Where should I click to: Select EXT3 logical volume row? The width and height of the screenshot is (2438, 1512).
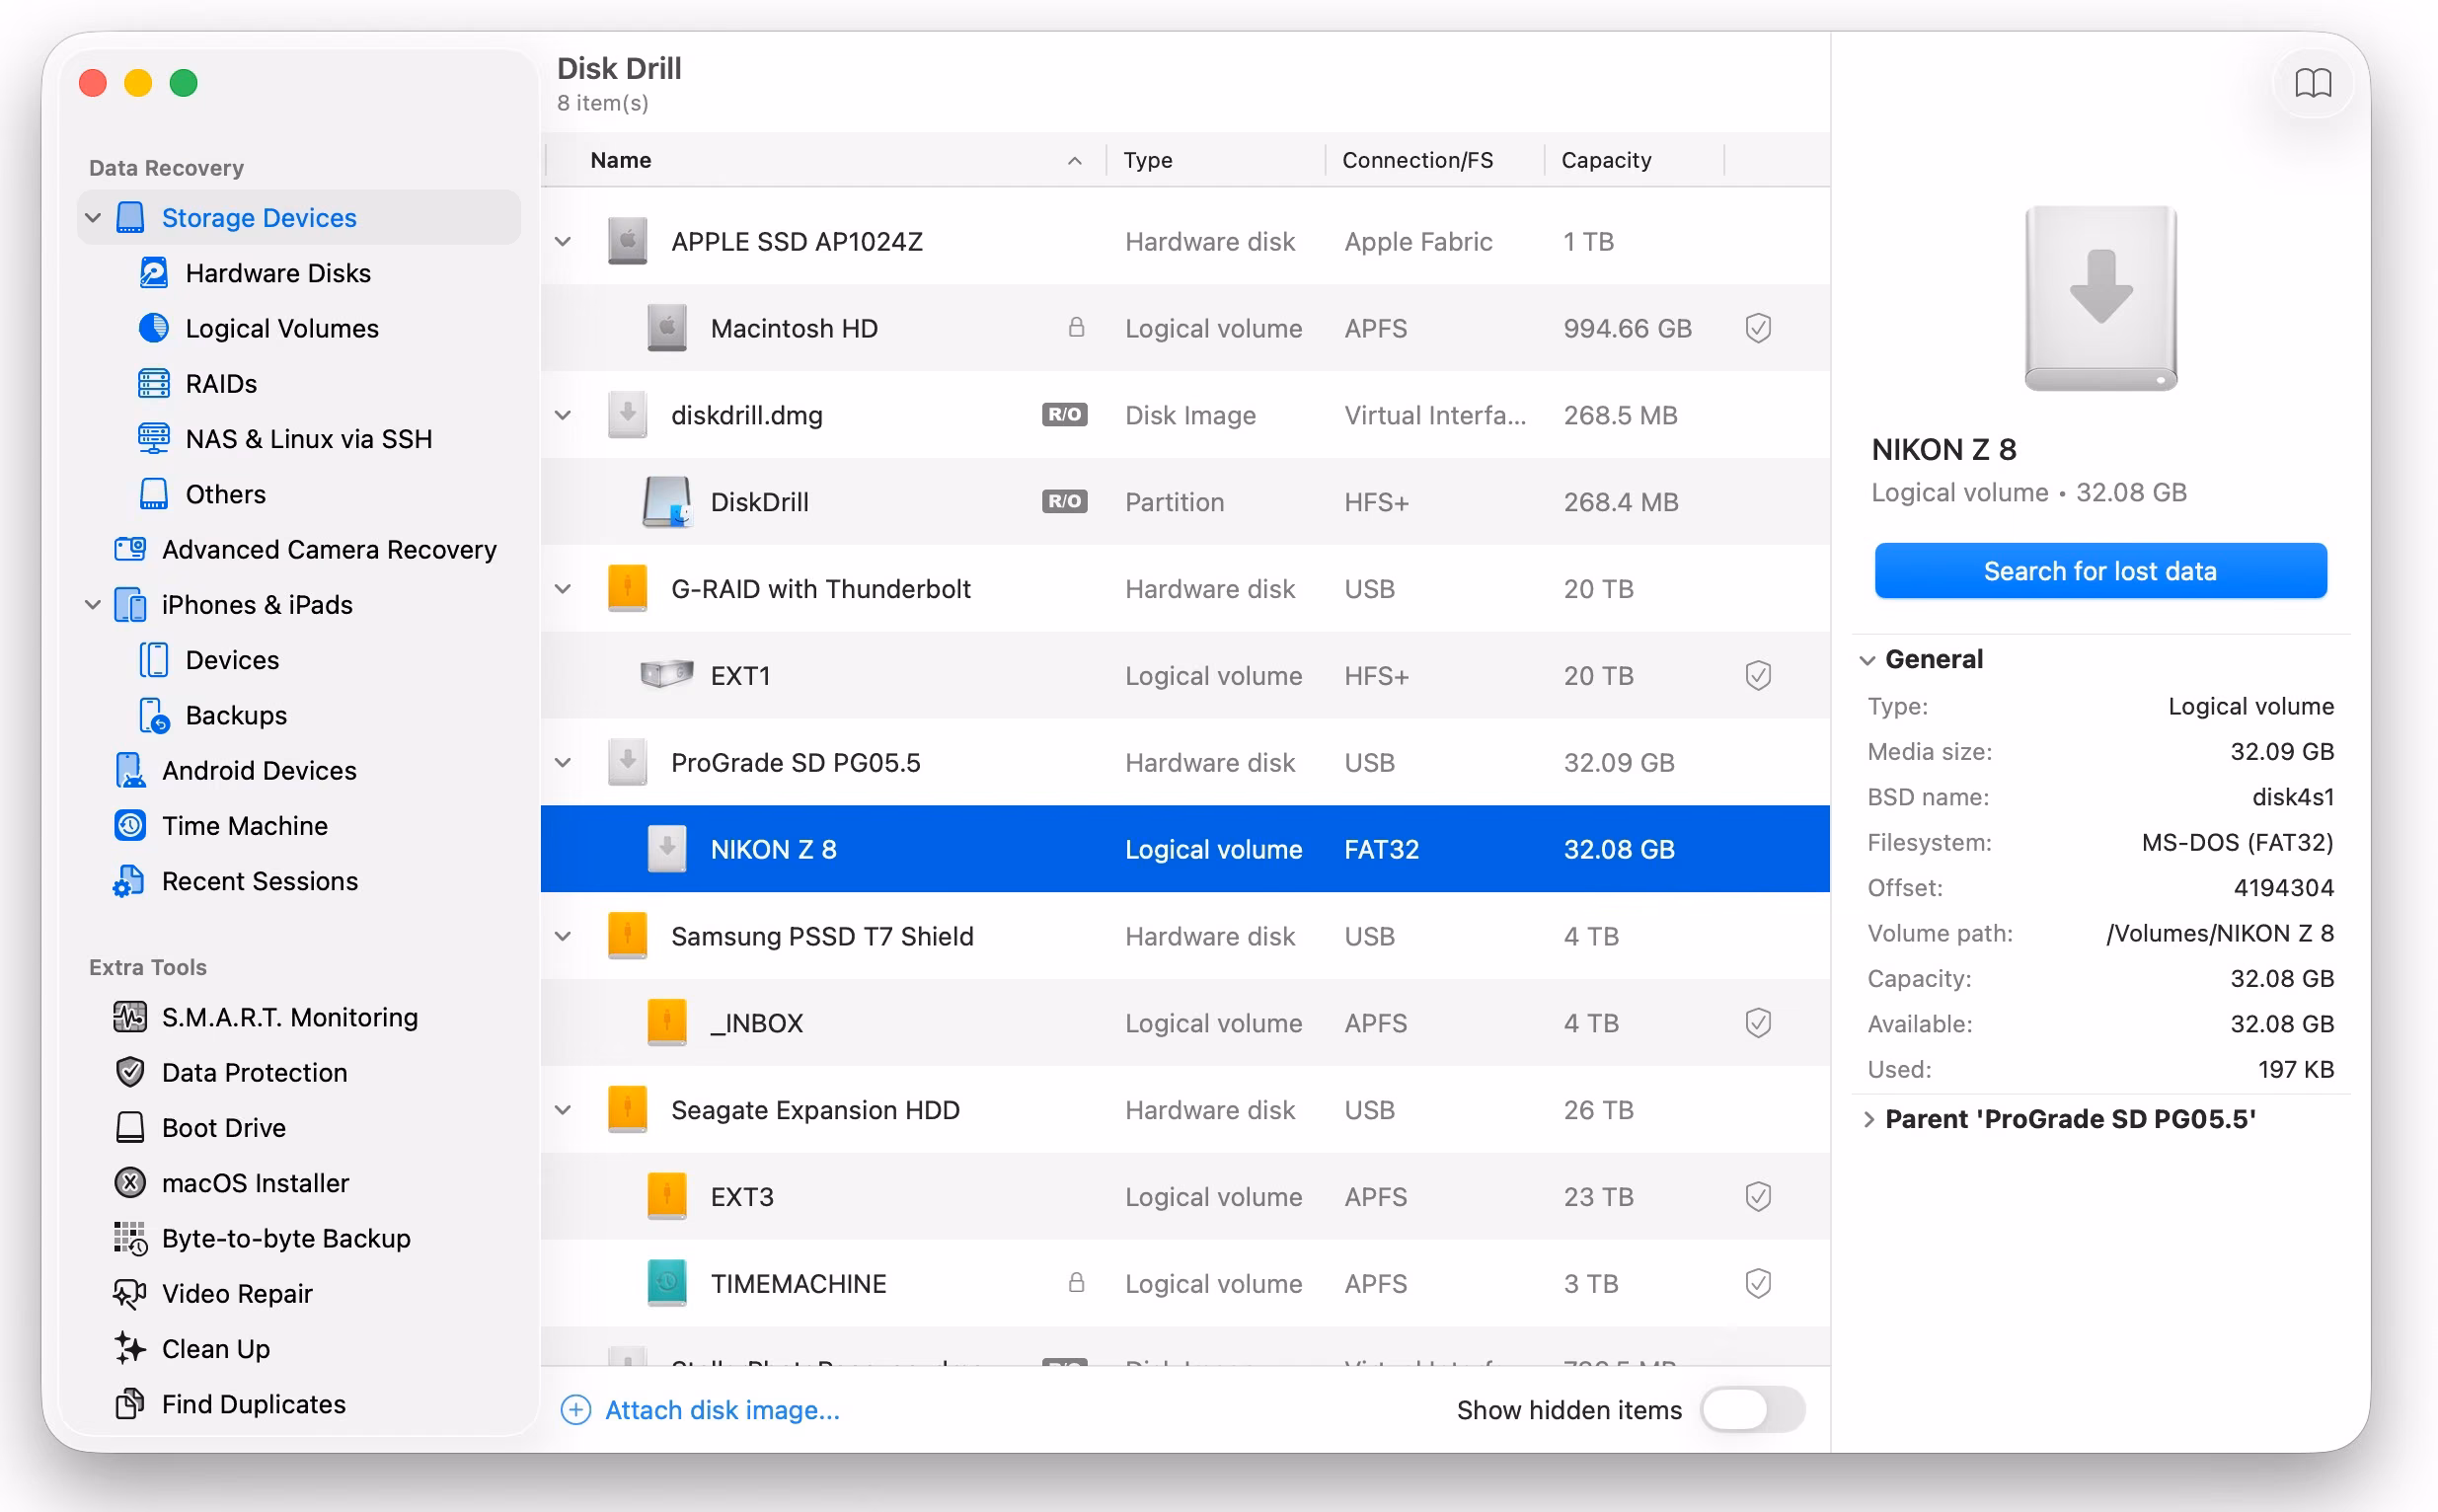pos(1185,1197)
